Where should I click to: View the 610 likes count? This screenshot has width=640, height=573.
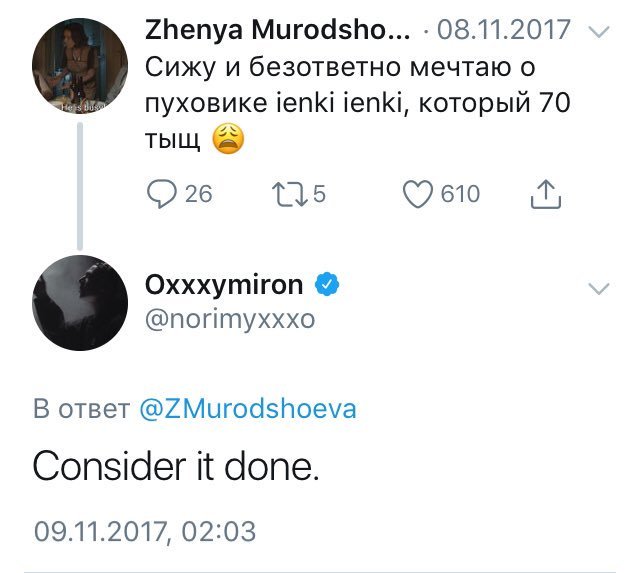pyautogui.click(x=460, y=193)
